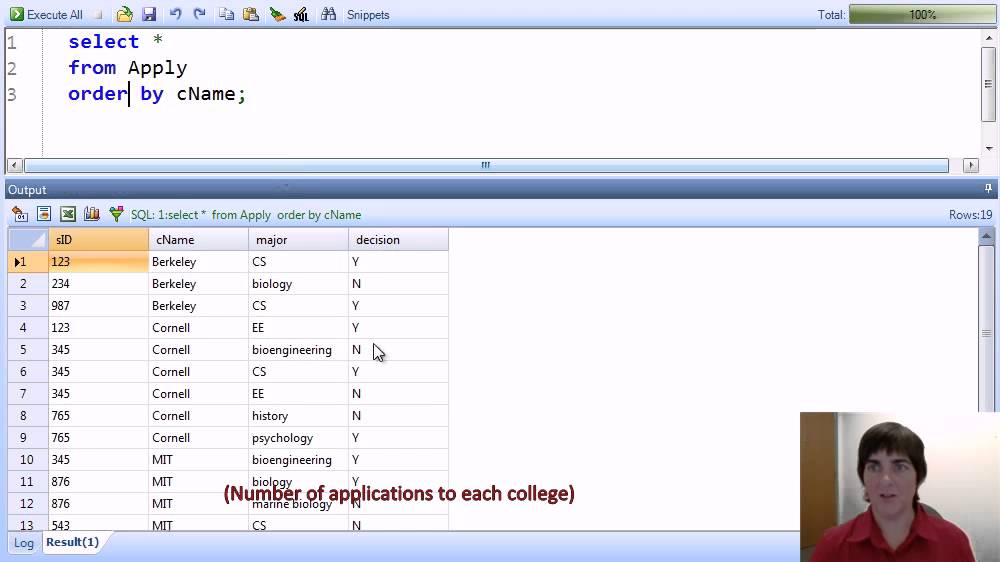Select sID cell 123 in row 1
Image resolution: width=1000 pixels, height=562 pixels.
click(98, 262)
